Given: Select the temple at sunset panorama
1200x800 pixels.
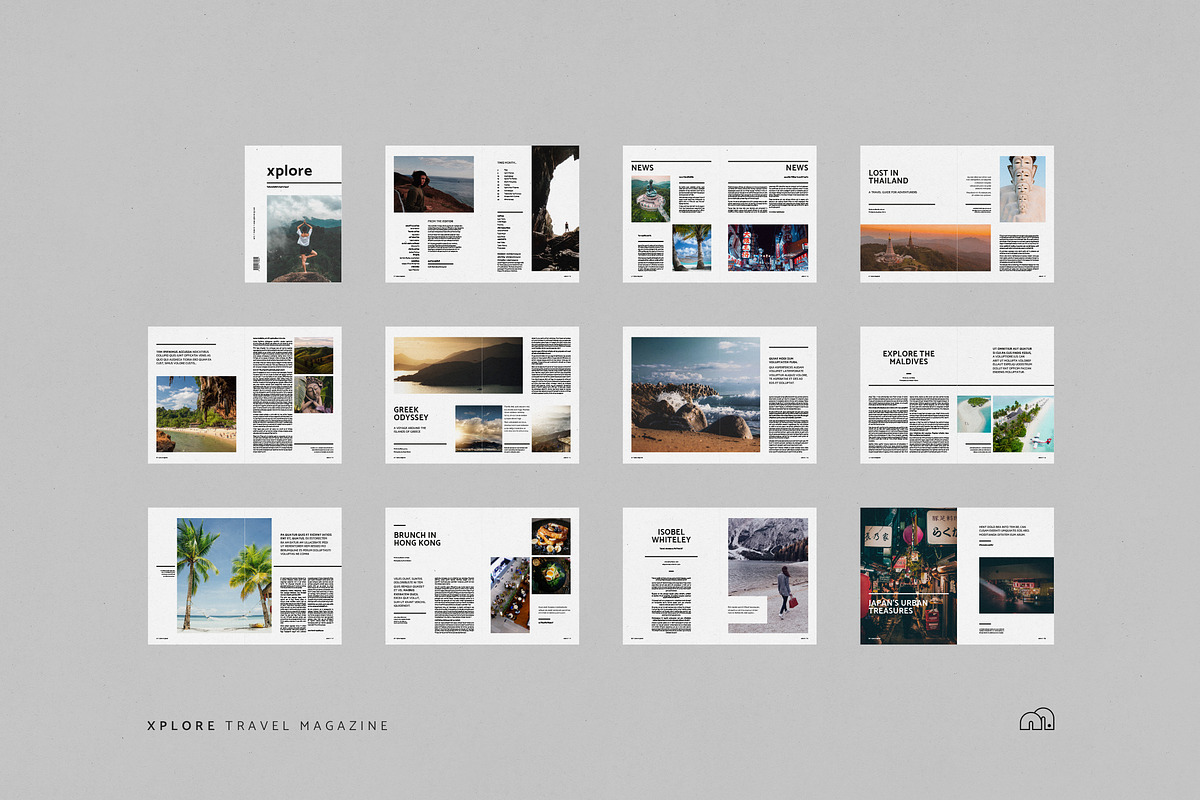Looking at the screenshot, I should [x=925, y=247].
